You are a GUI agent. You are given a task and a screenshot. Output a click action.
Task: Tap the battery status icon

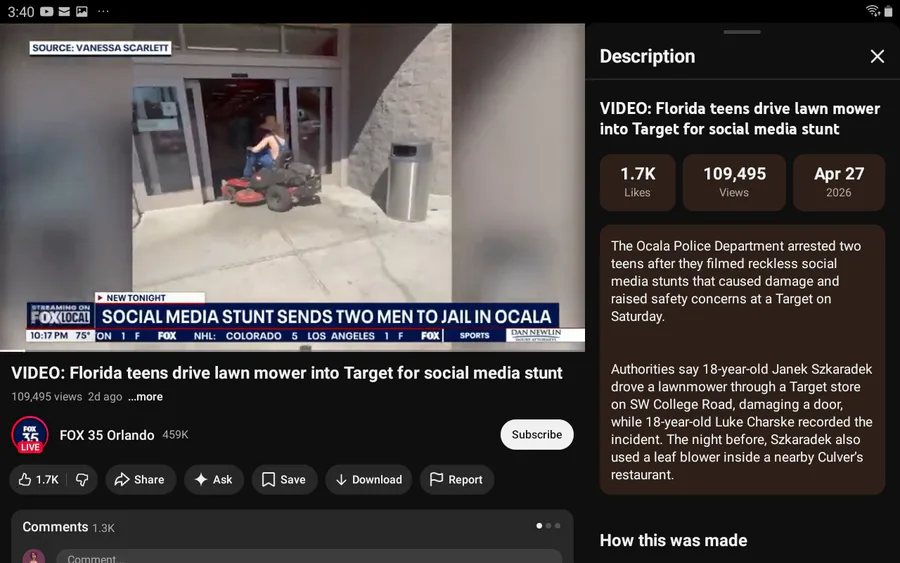tap(889, 11)
